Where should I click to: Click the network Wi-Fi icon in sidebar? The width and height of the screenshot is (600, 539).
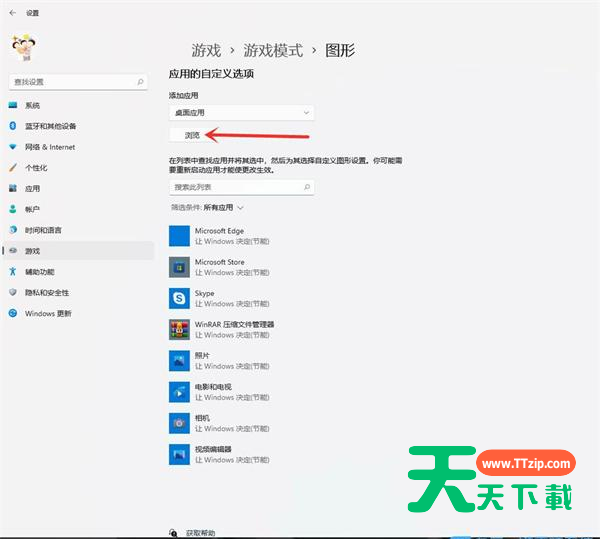(13, 147)
